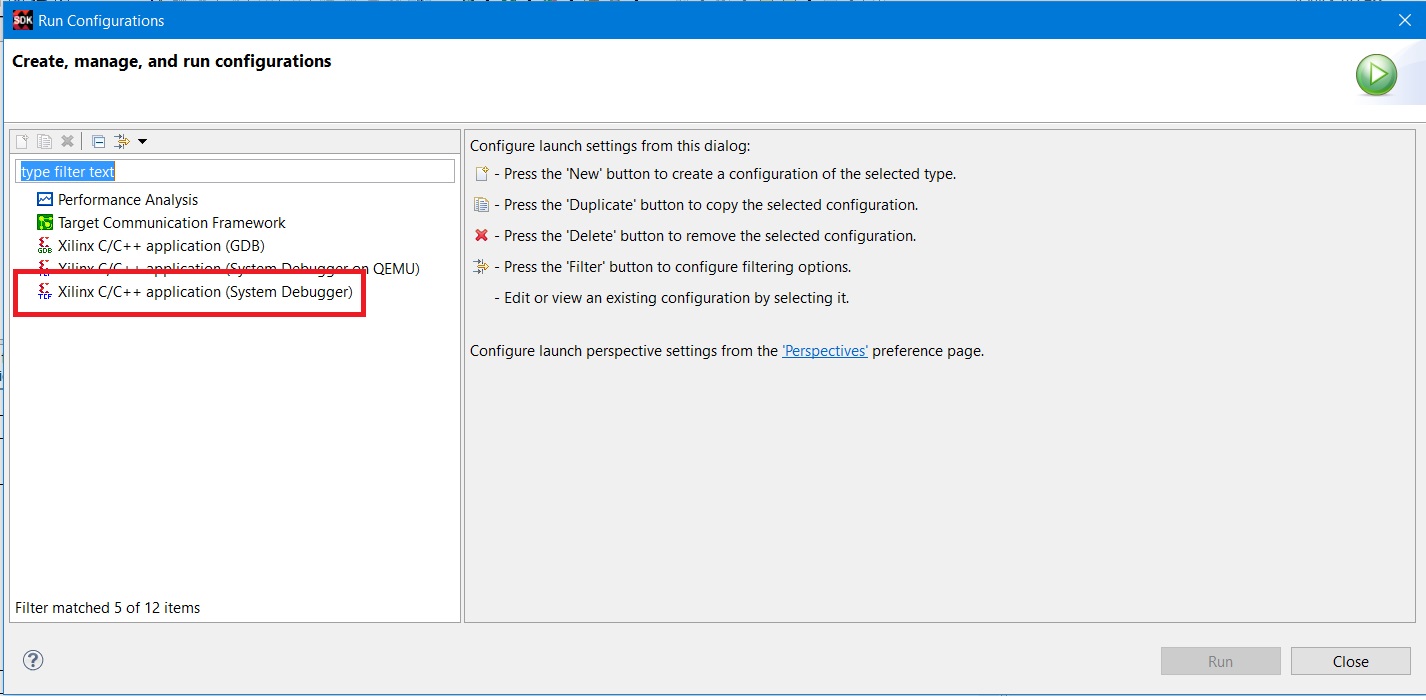1426x700 pixels.
Task: Open the filter options dropdown arrow
Action: click(x=142, y=141)
